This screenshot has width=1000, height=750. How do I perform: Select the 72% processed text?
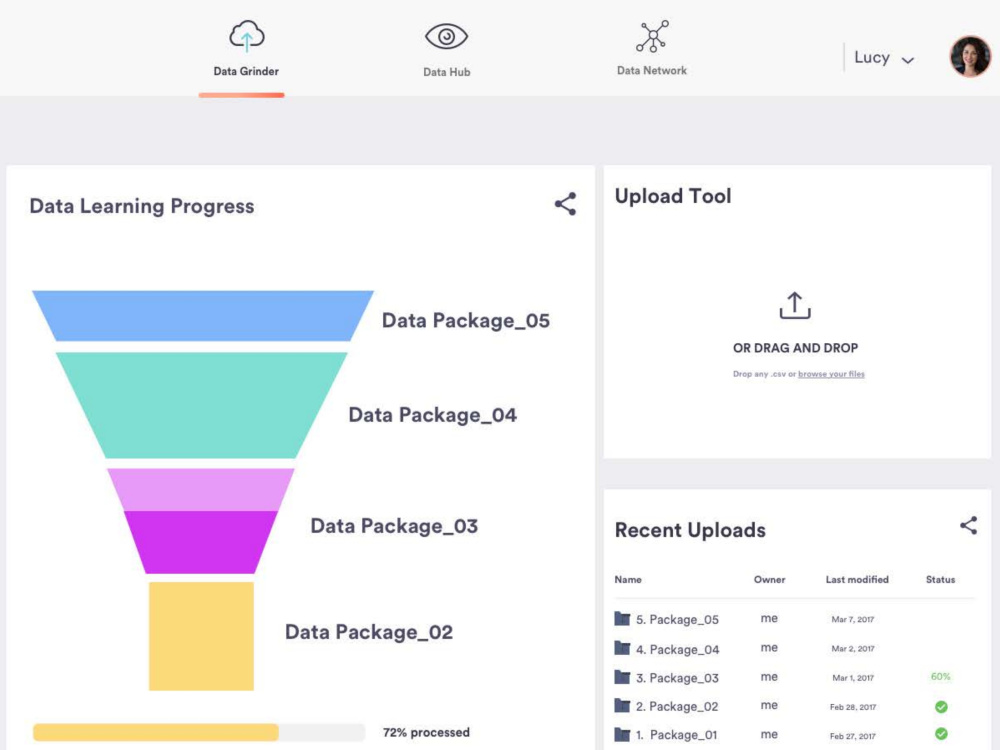(426, 732)
